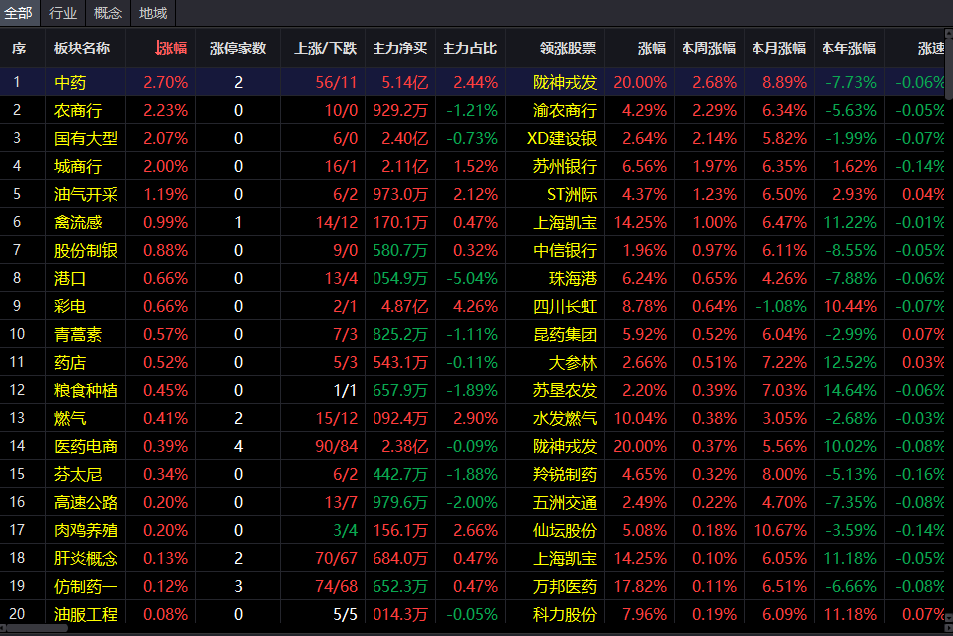Click the vertical scrollbar up arrow
This screenshot has width=953, height=636.
click(949, 32)
